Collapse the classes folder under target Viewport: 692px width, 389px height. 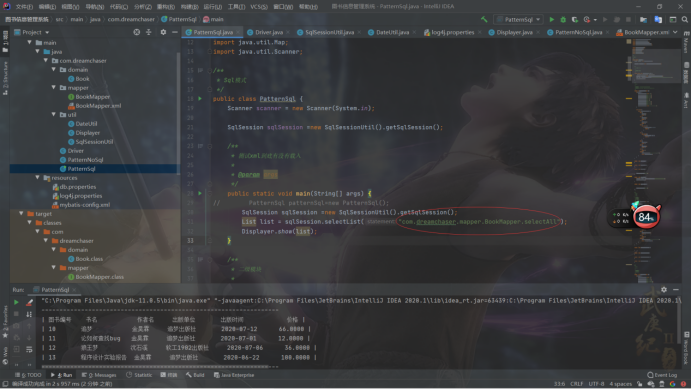click(29, 223)
